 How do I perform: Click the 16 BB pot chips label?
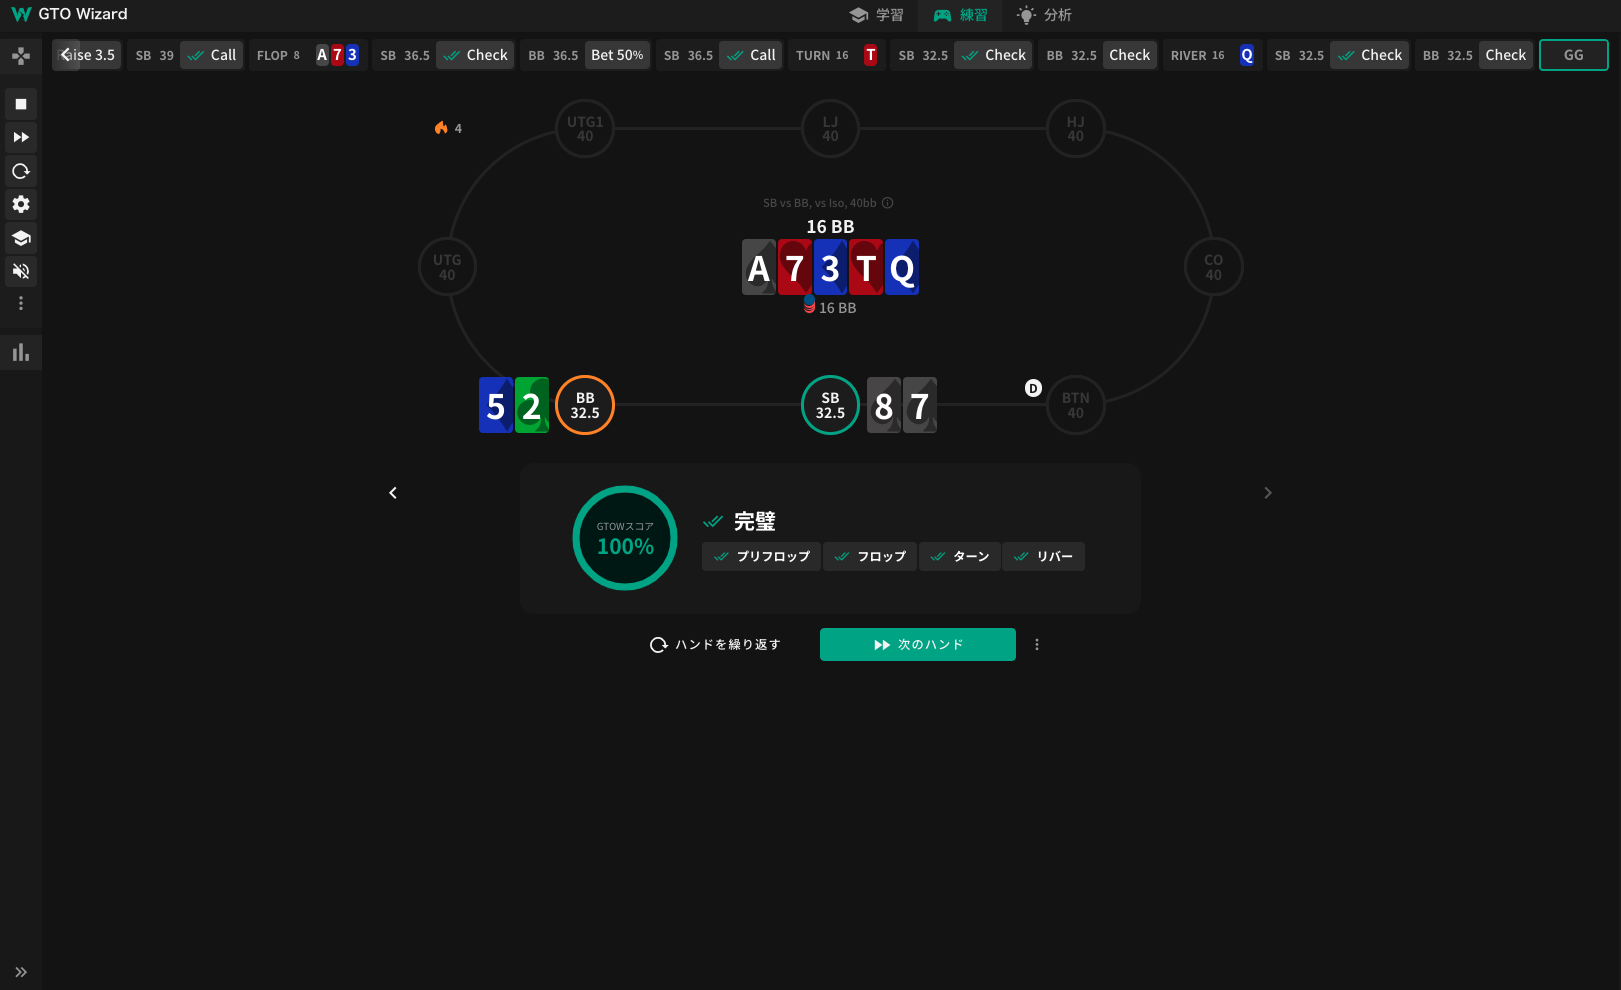(830, 307)
